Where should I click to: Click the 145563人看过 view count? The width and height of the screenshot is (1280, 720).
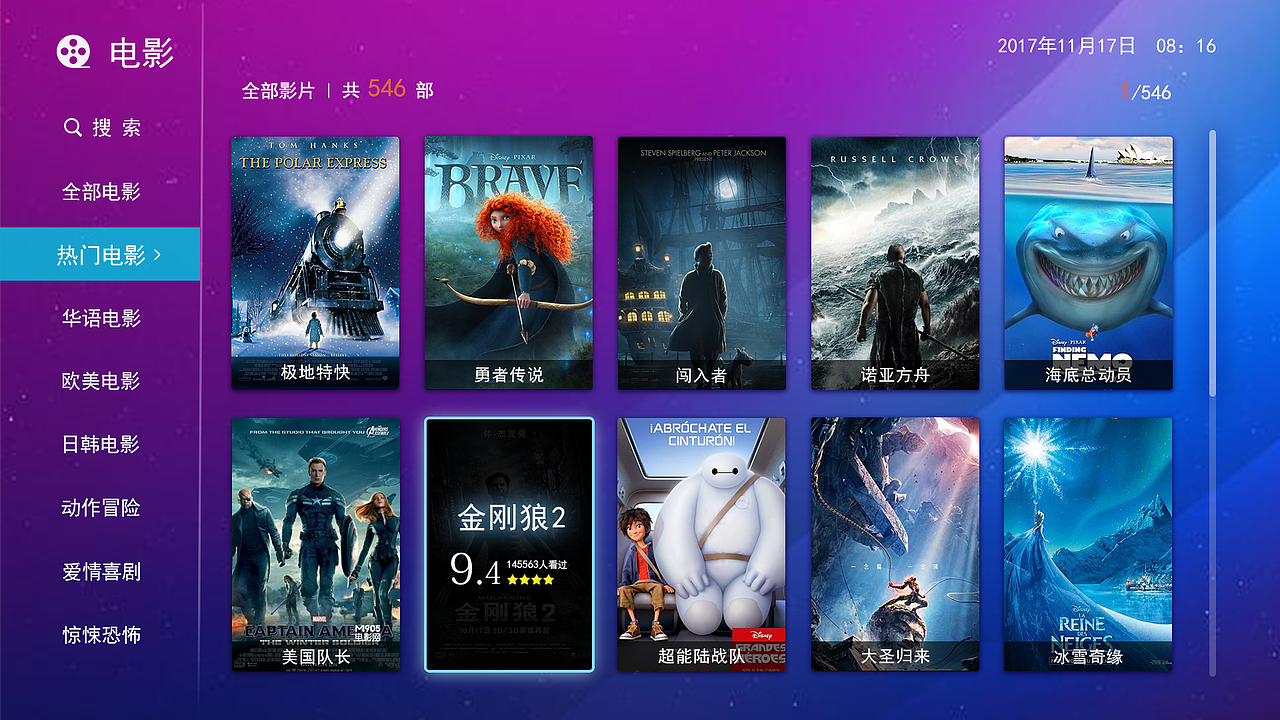coord(537,564)
